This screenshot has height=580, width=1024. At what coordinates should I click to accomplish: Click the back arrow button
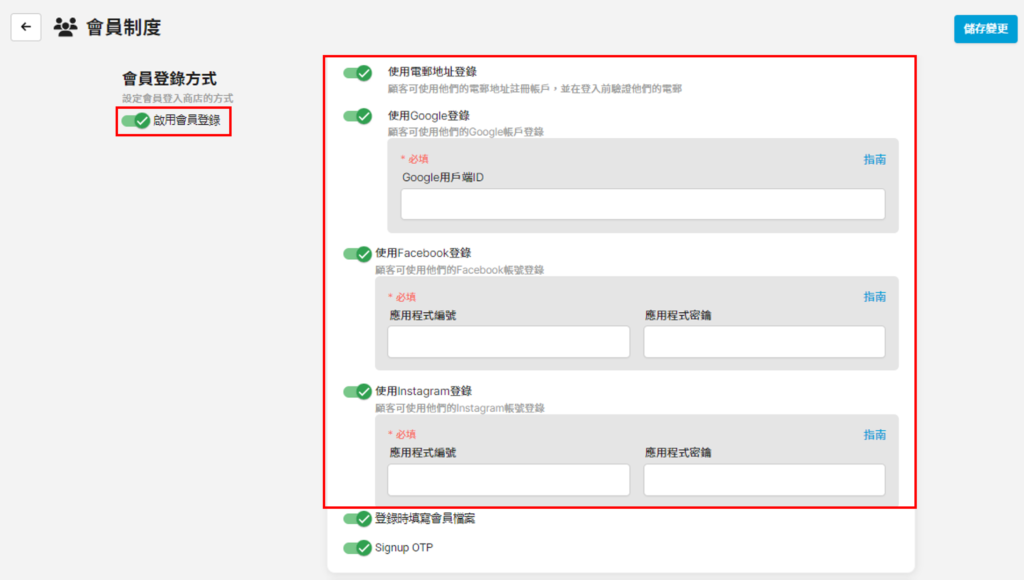tap(26, 27)
